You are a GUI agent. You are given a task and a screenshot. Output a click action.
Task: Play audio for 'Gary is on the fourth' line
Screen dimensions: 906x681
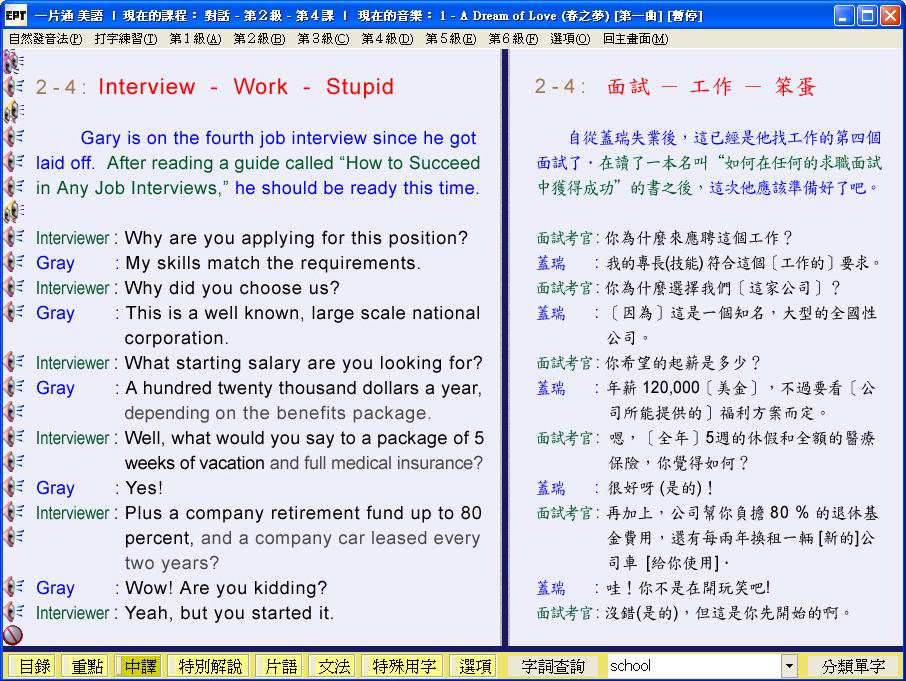(14, 137)
